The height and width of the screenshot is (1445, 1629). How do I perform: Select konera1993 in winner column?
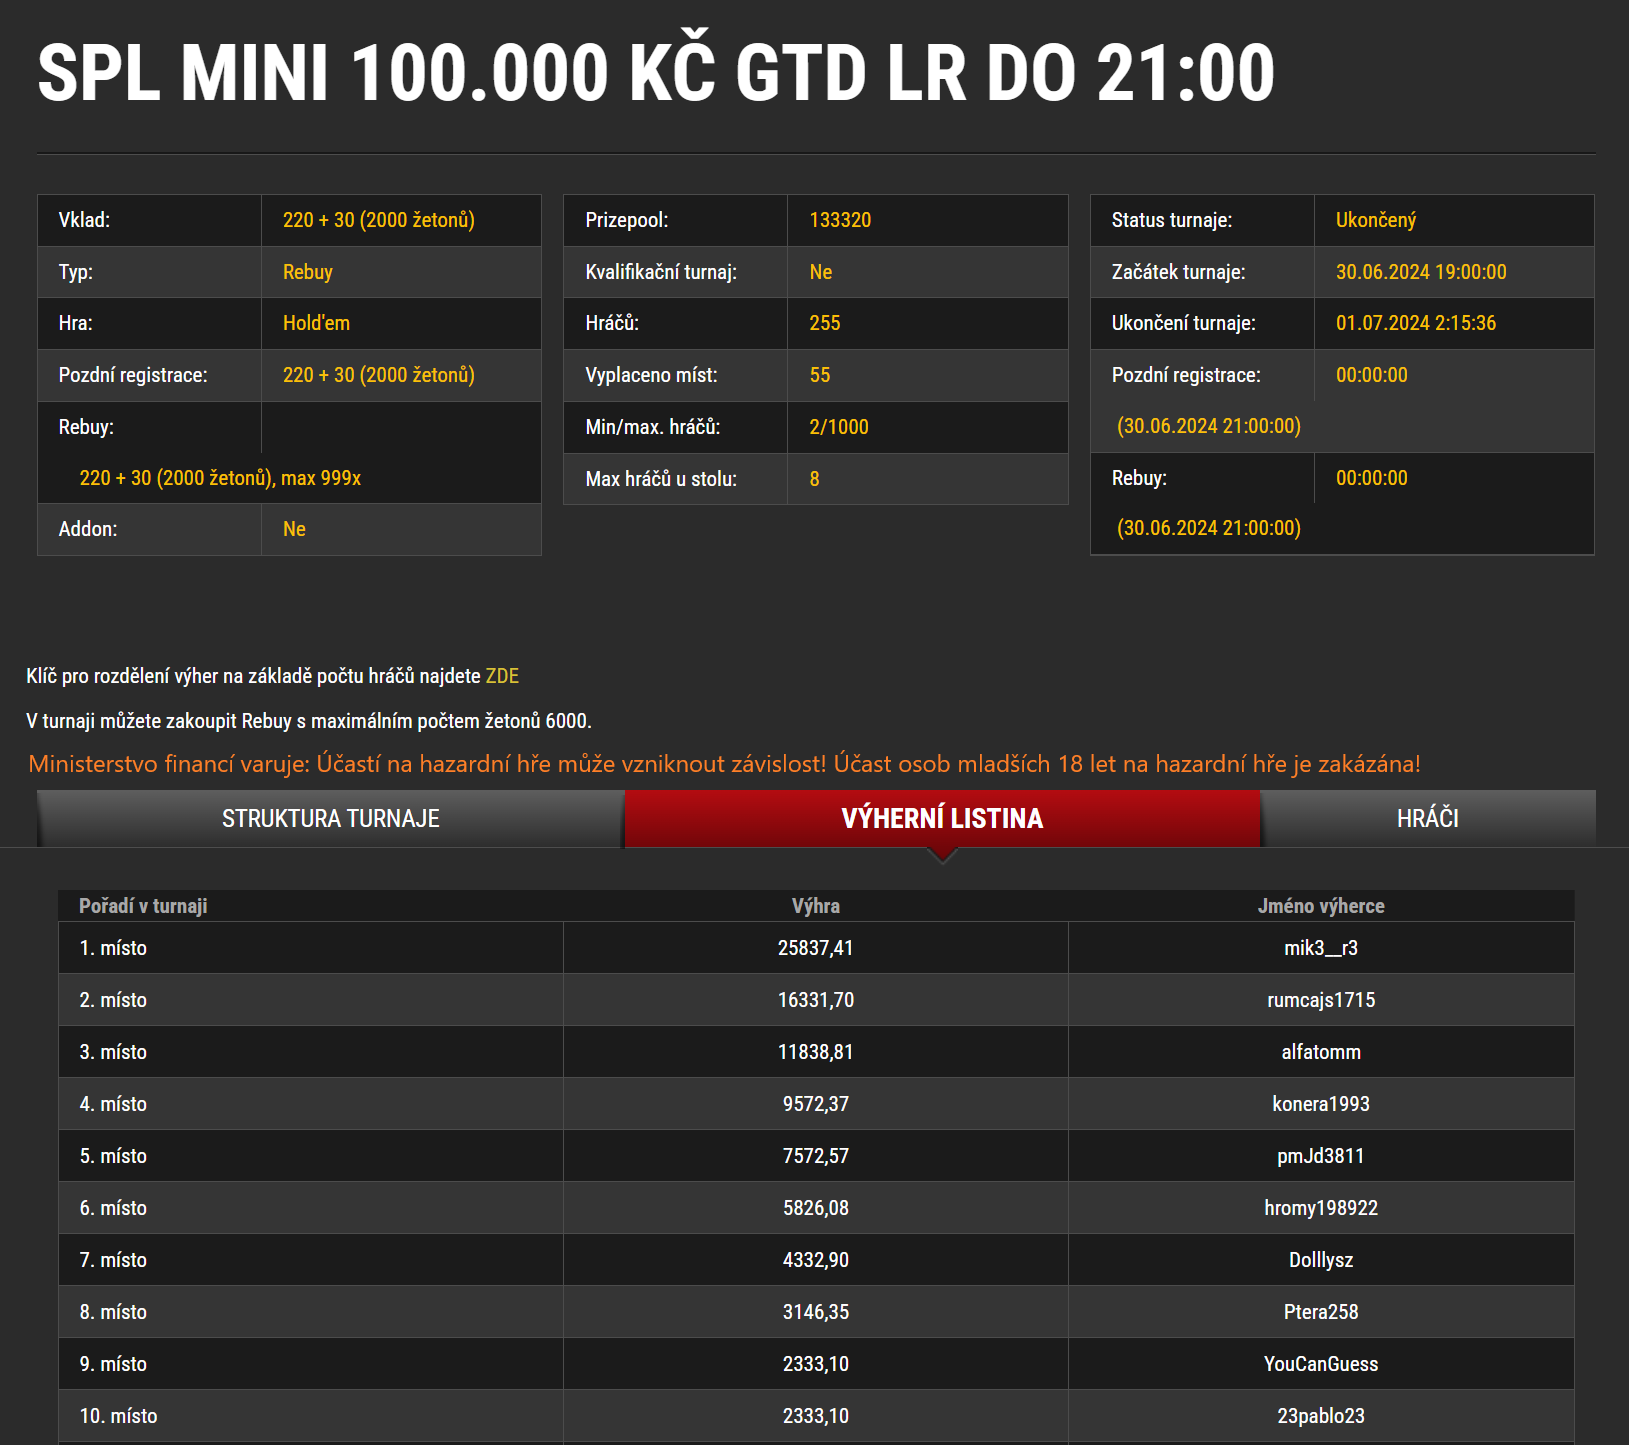pos(1320,1104)
